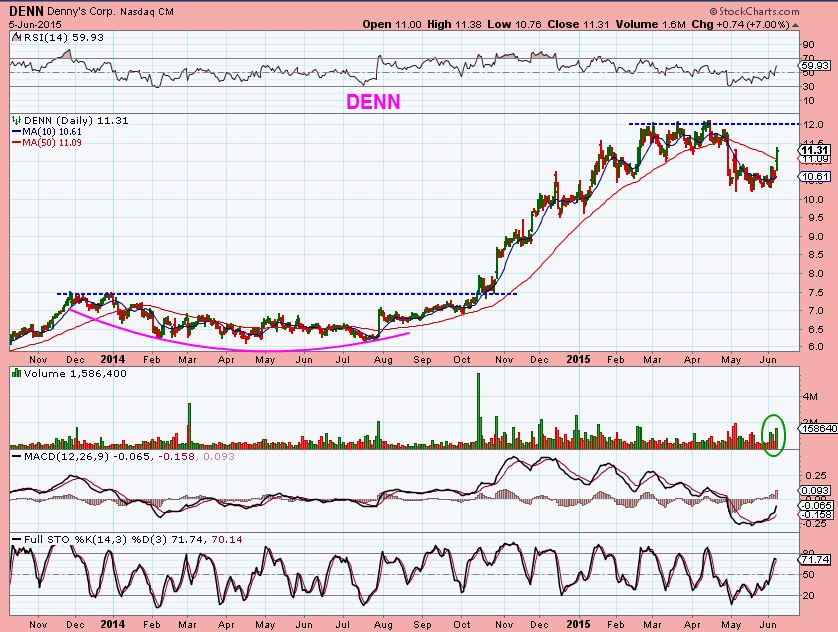Click the RSI(14) 59.93 legend text

point(63,37)
